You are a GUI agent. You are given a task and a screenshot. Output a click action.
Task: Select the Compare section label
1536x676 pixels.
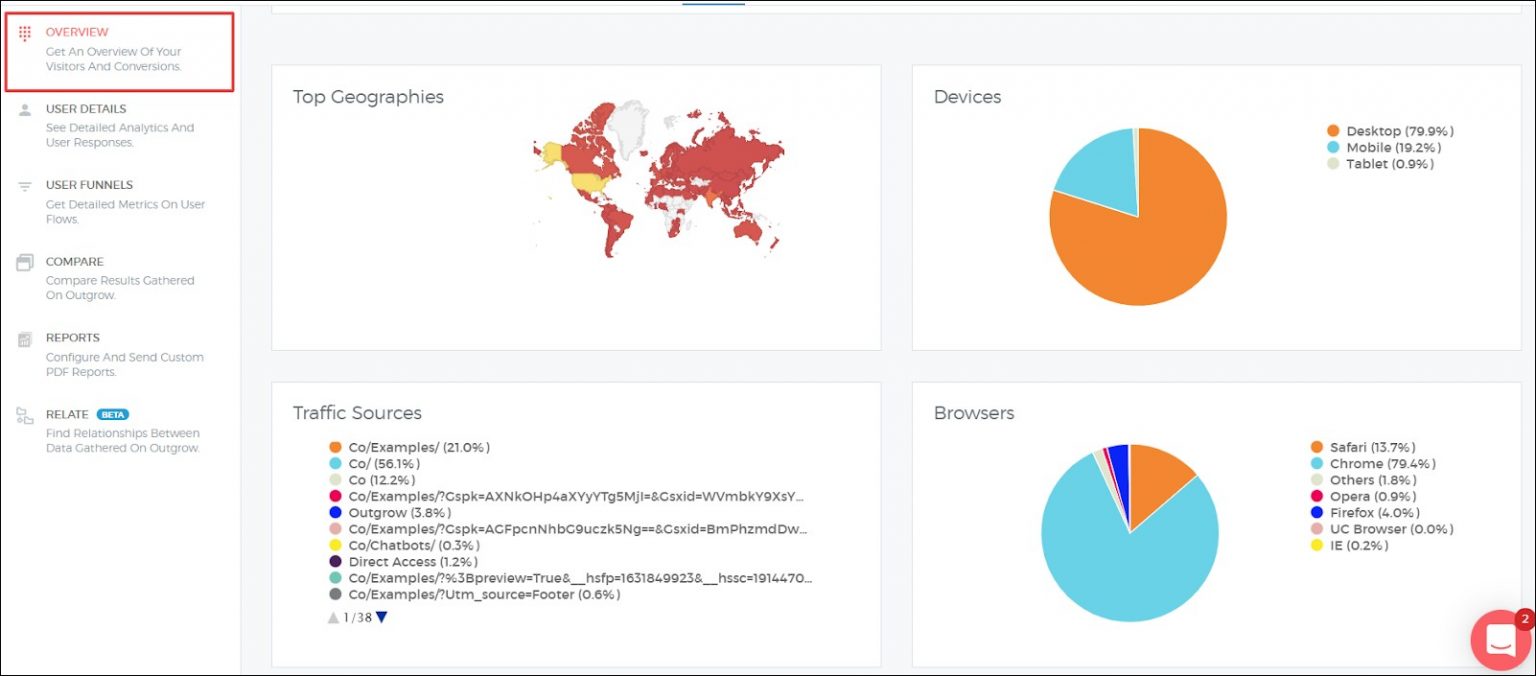coord(74,262)
